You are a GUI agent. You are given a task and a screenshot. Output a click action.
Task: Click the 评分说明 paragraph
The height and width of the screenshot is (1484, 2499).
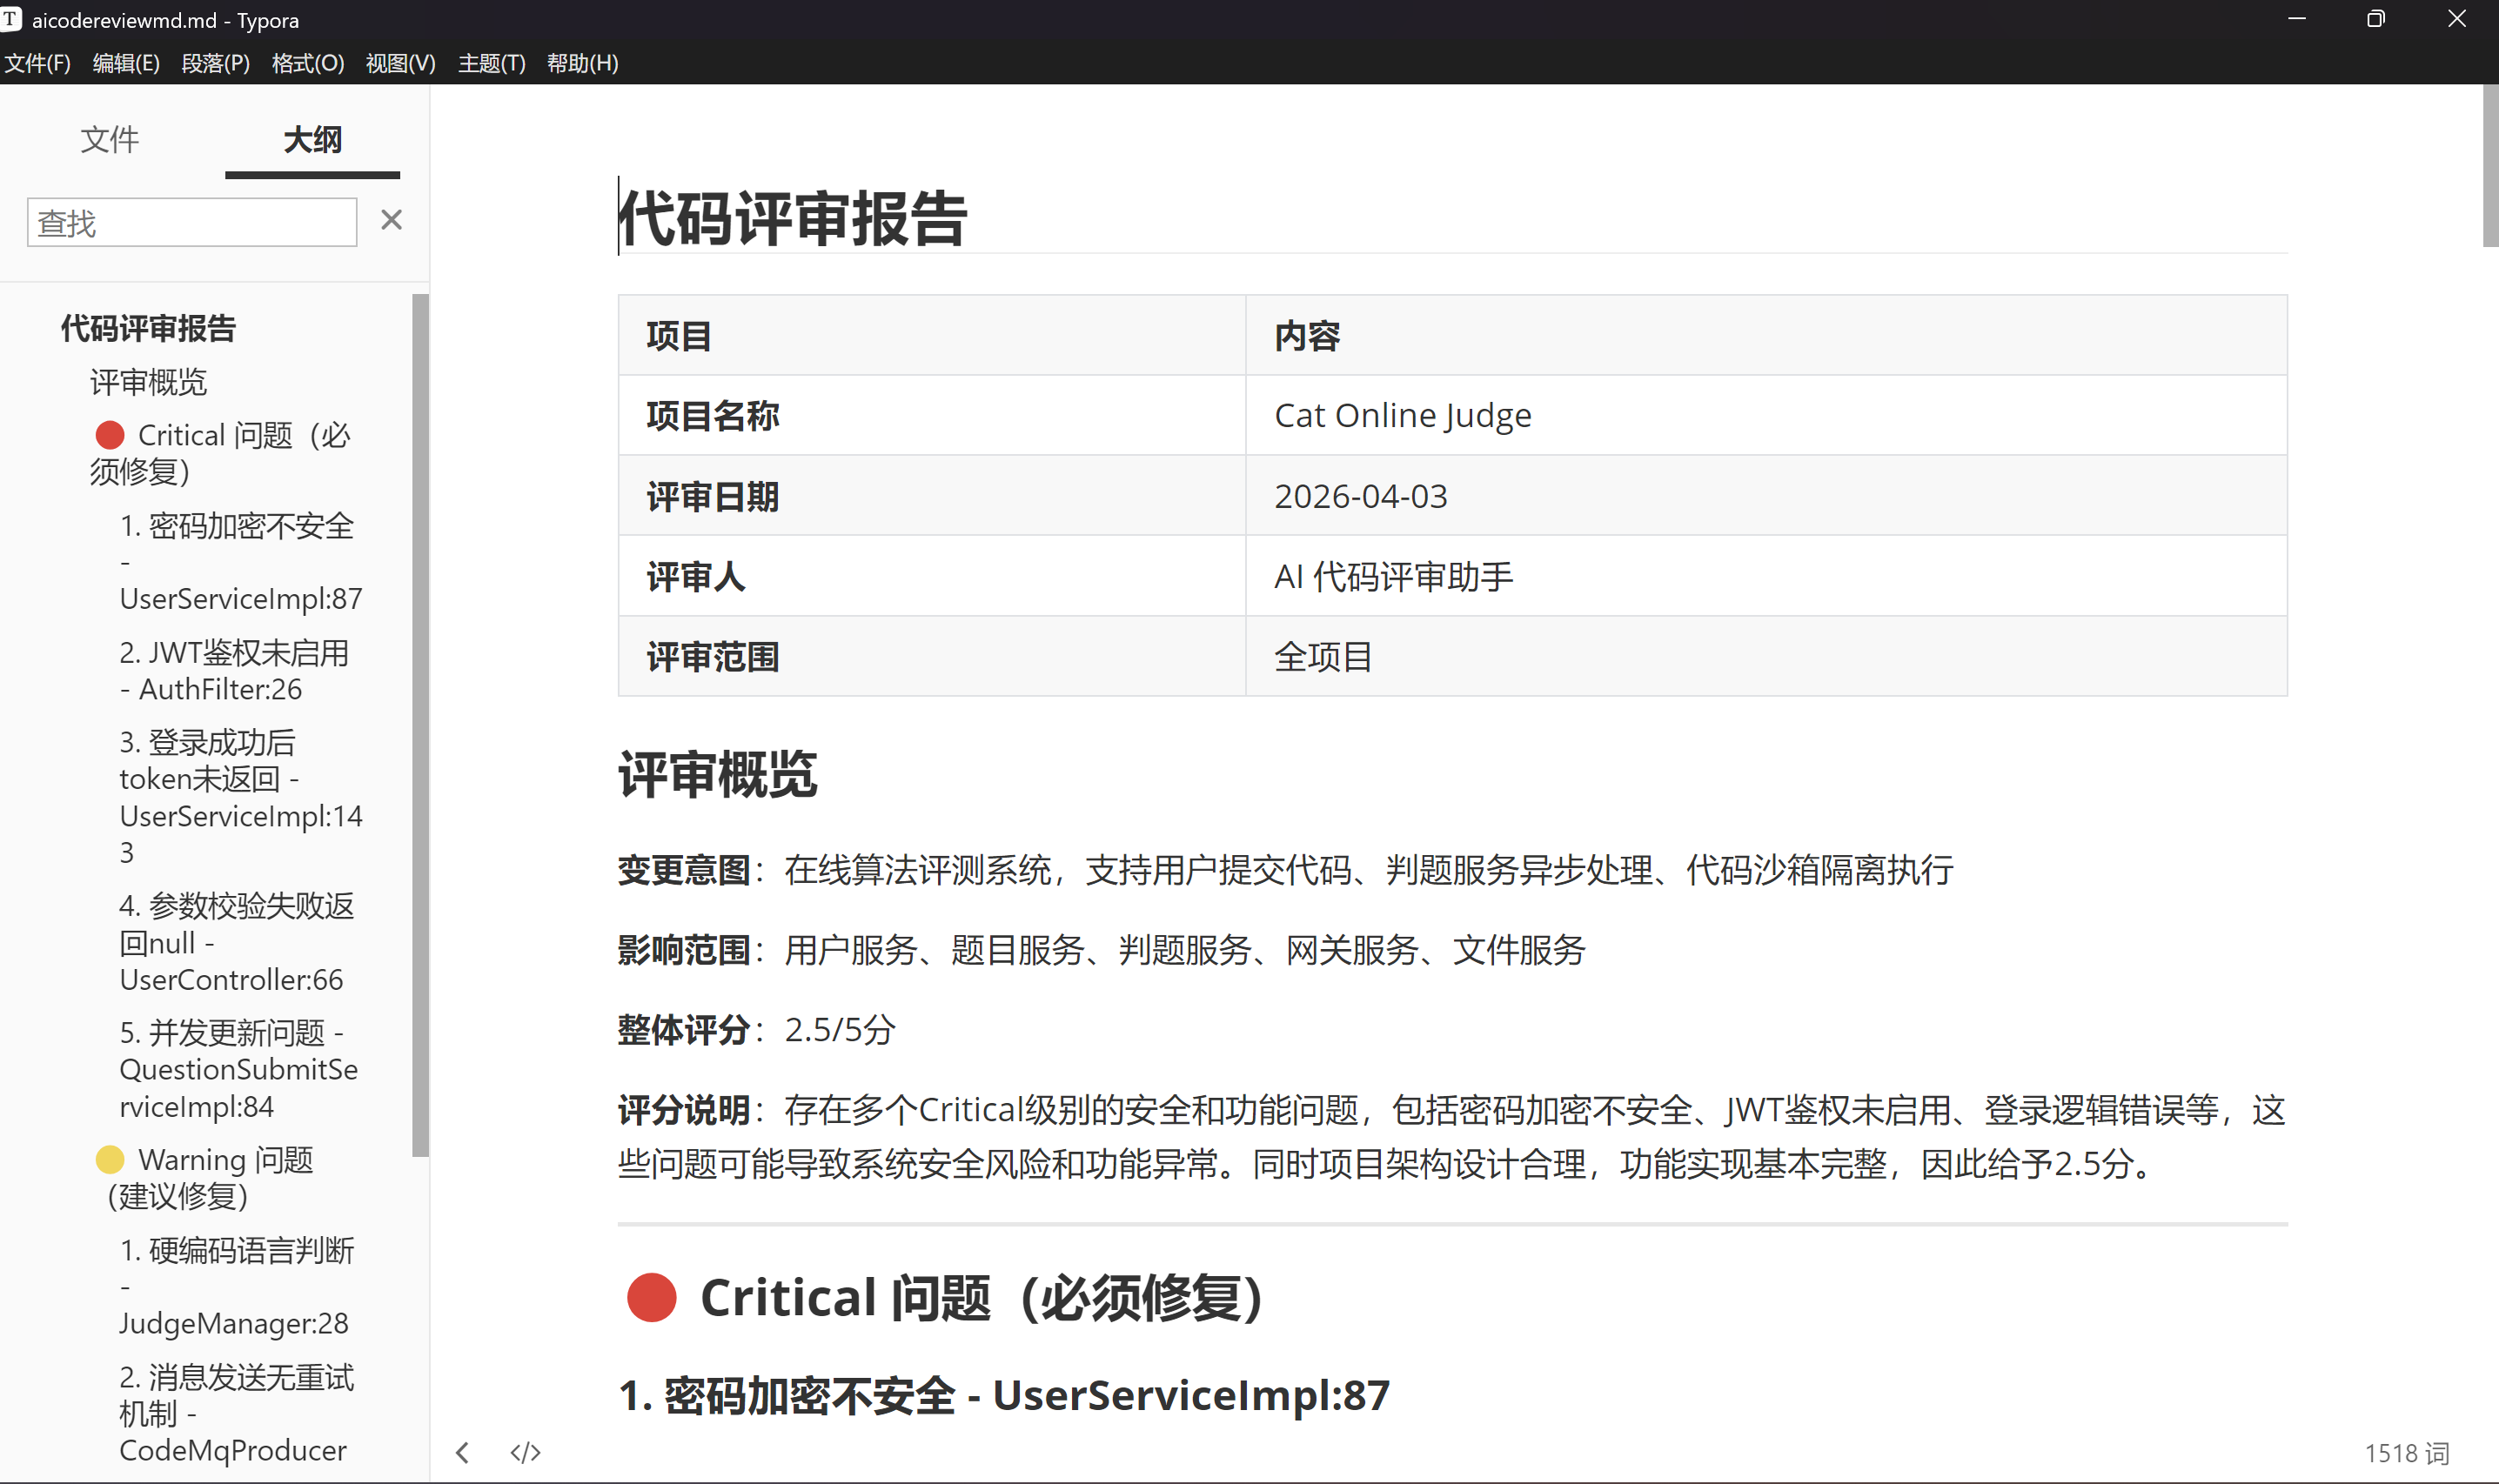[x=1452, y=1137]
